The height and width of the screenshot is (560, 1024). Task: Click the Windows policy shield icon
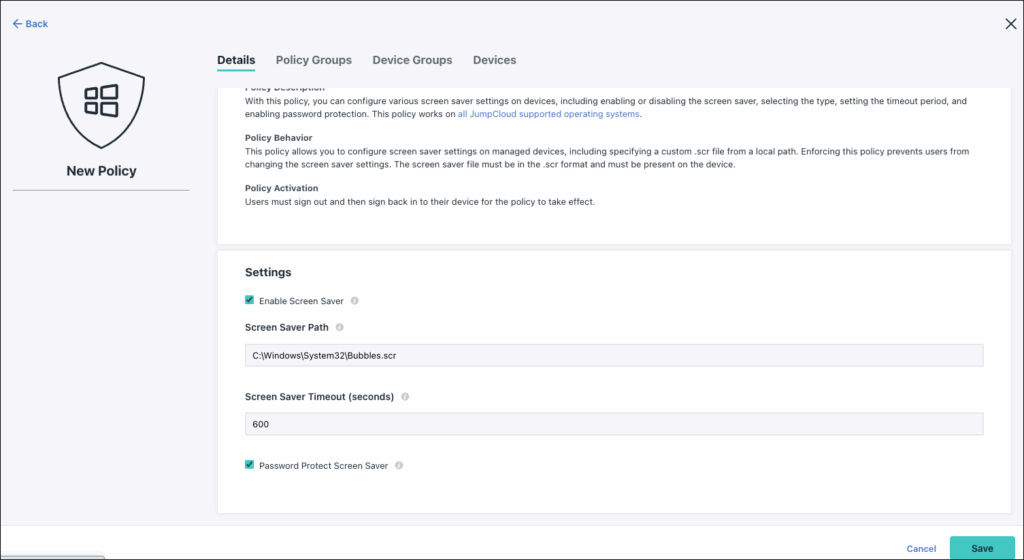pos(101,100)
